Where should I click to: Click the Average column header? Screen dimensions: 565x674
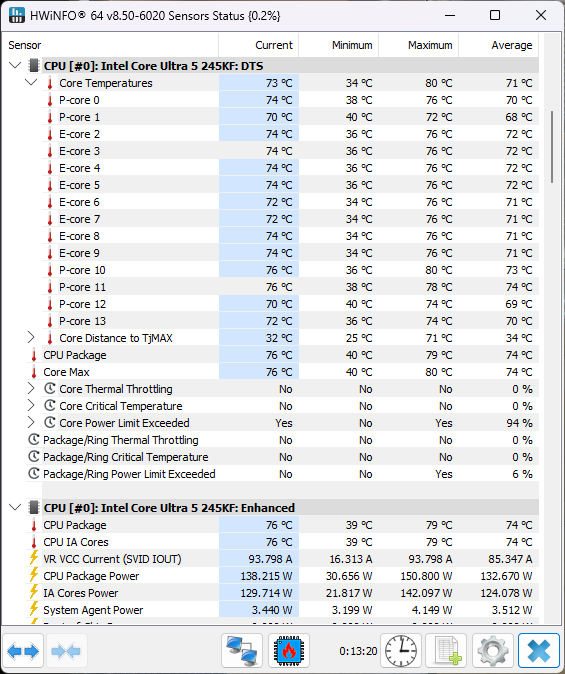point(499,45)
